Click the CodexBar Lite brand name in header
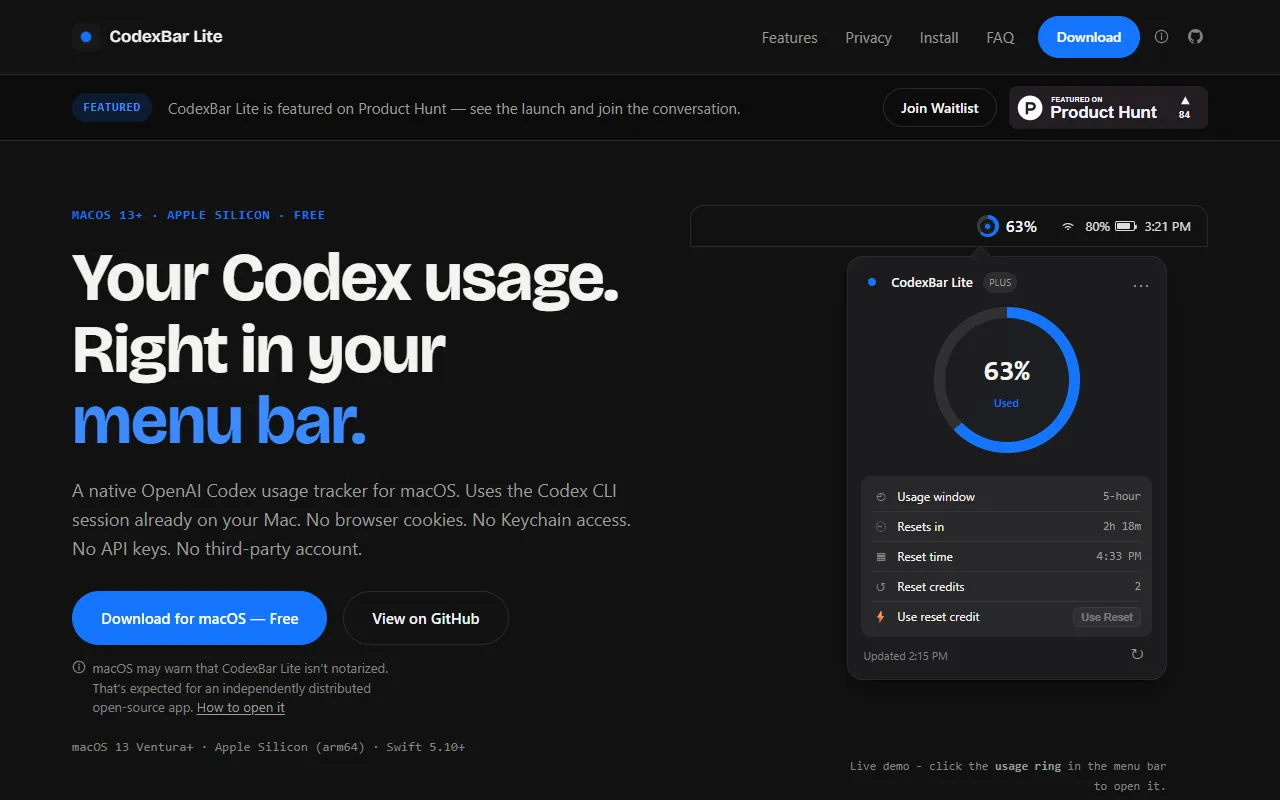This screenshot has height=800, width=1280. (x=166, y=37)
